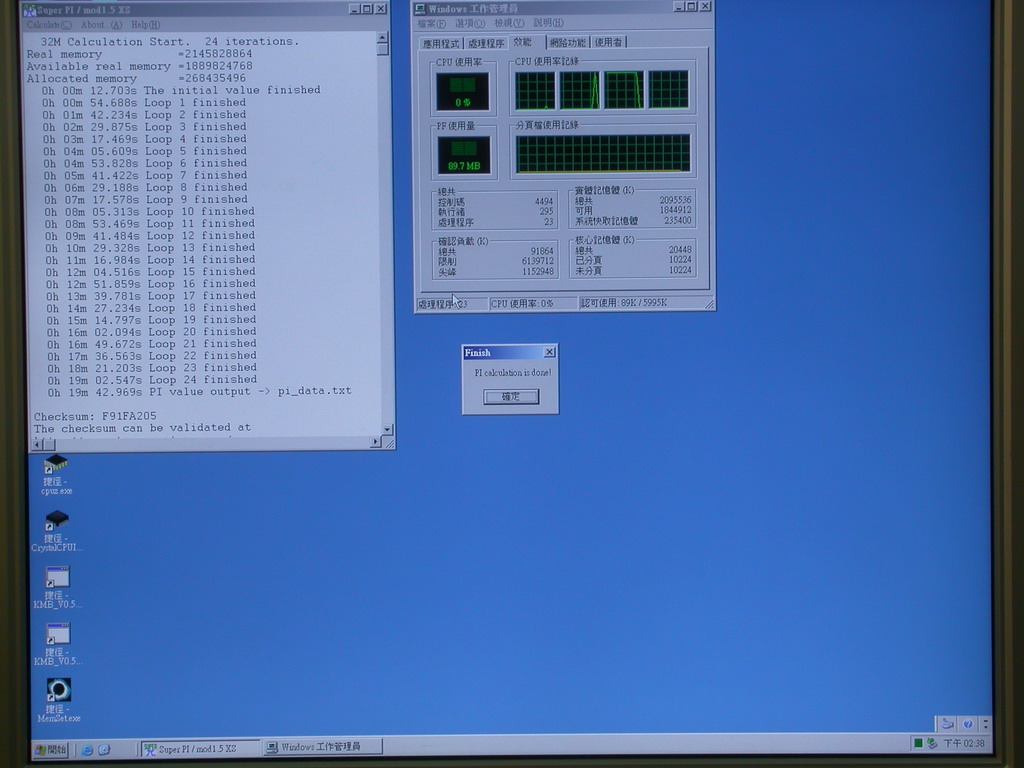Switch to the 使用者 tab
The image size is (1024, 768).
click(608, 42)
